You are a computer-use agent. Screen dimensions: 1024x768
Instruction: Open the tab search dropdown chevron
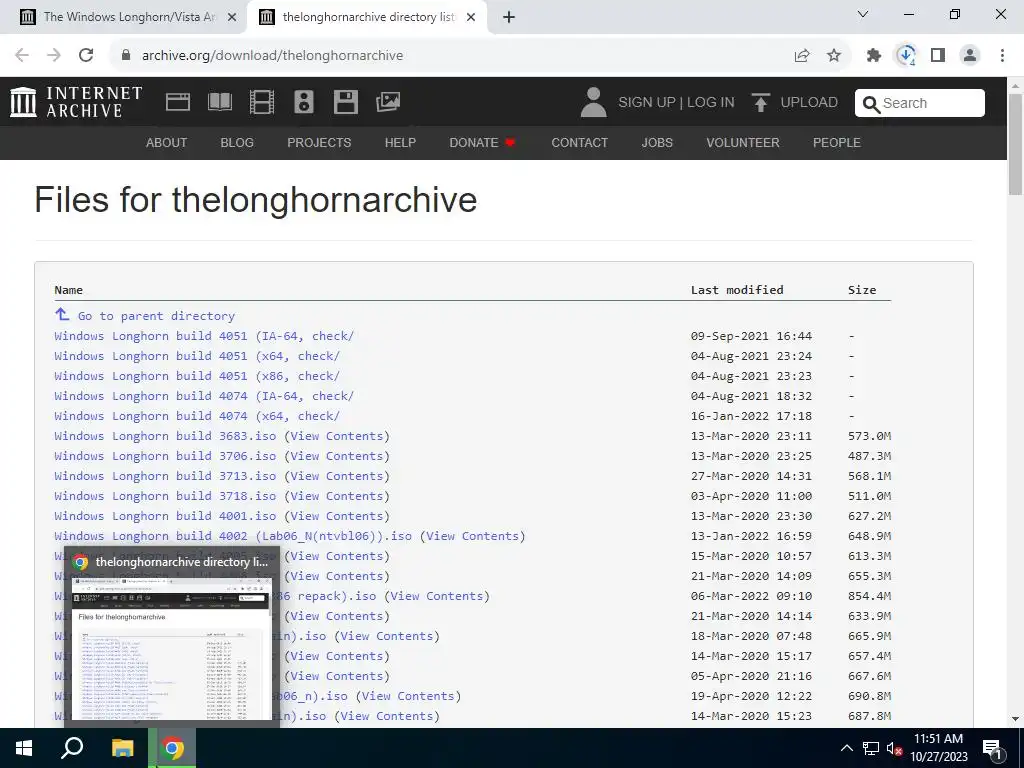pyautogui.click(x=863, y=14)
